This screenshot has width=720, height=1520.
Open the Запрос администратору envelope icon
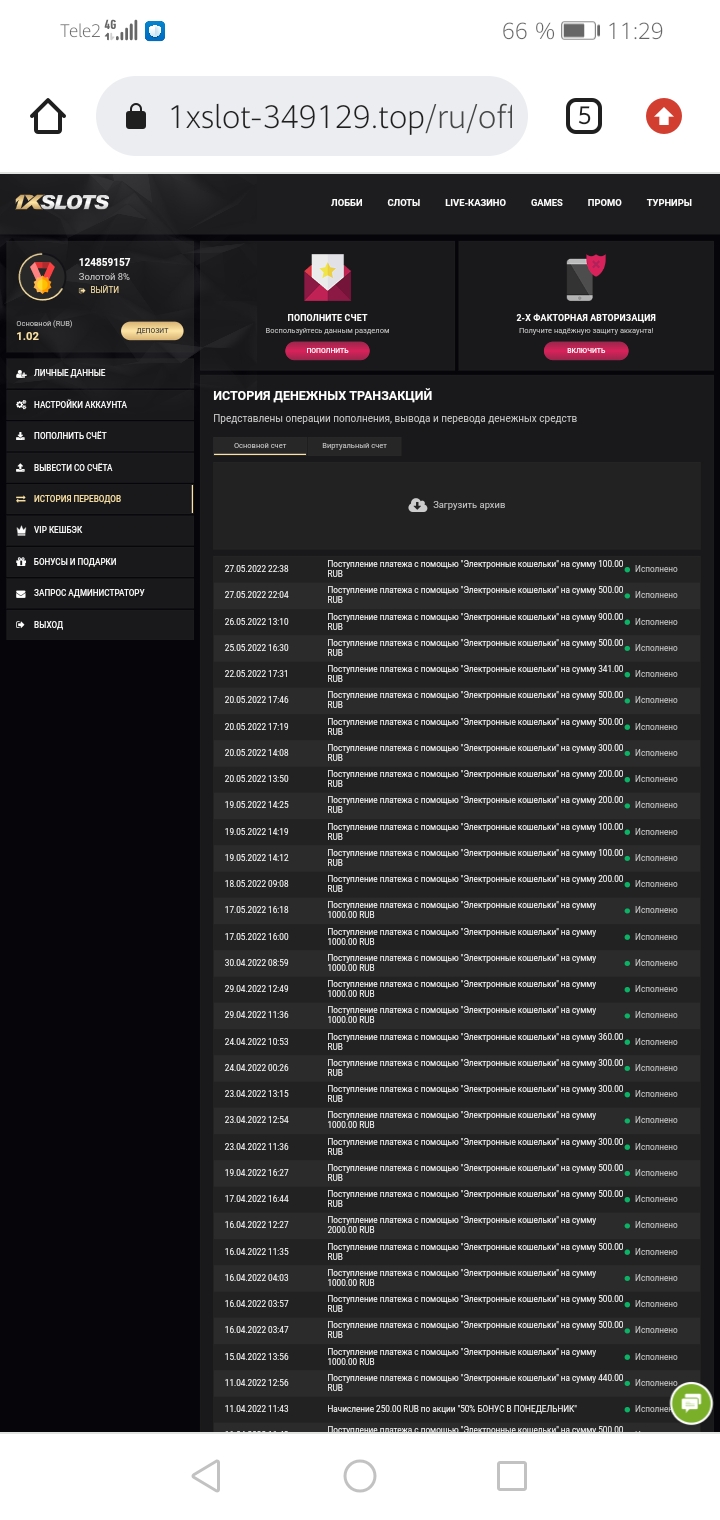point(22,593)
